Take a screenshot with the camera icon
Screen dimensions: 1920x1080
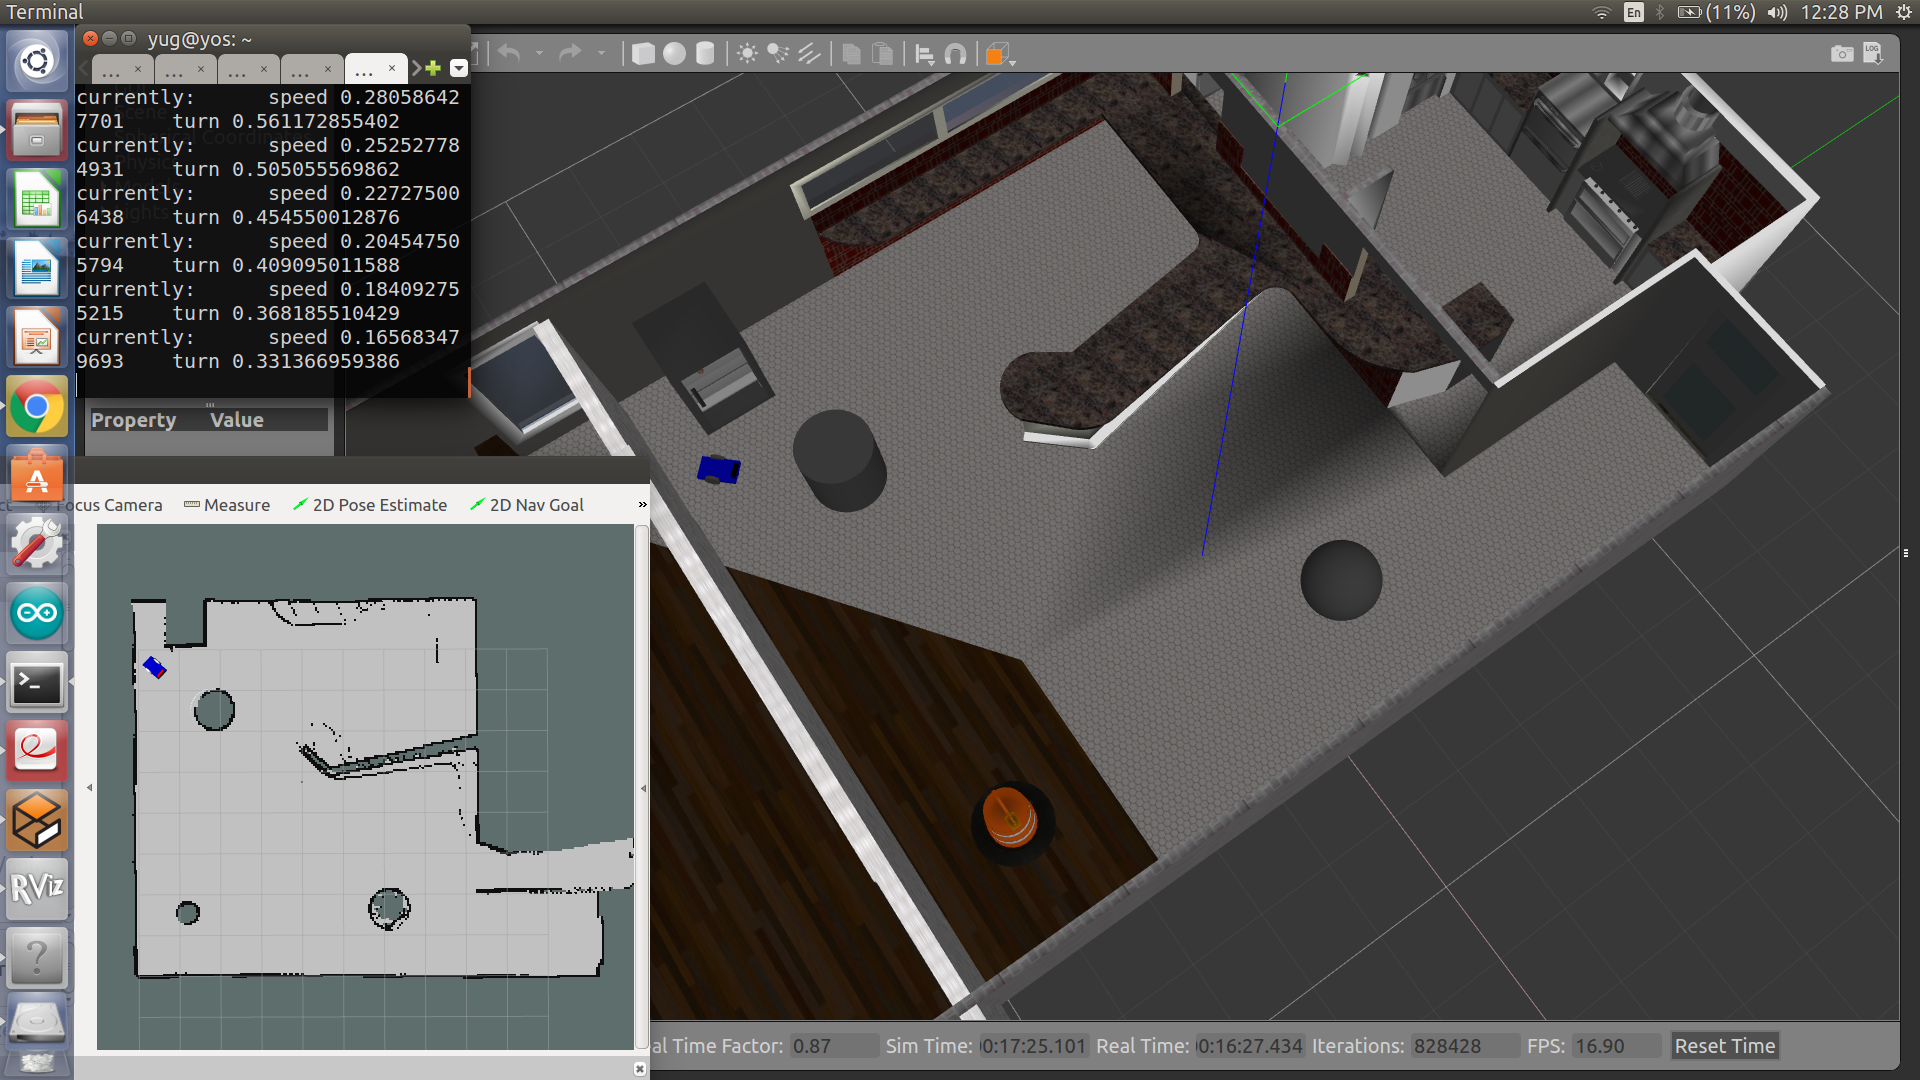point(1841,54)
